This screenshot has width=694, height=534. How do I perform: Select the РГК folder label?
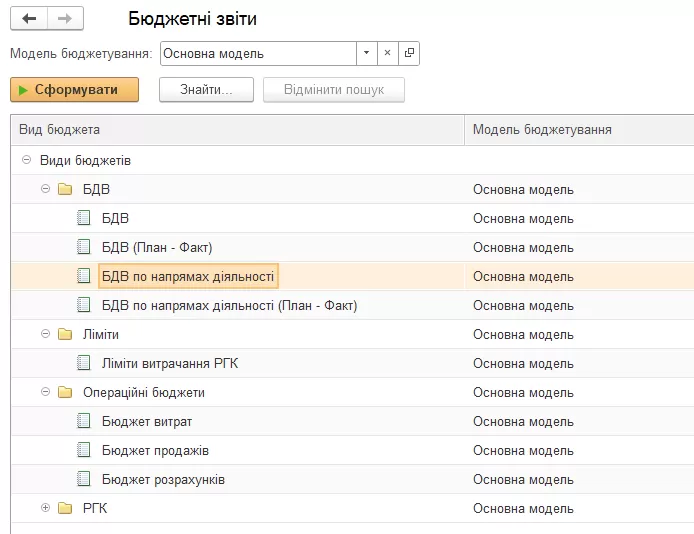[95, 508]
